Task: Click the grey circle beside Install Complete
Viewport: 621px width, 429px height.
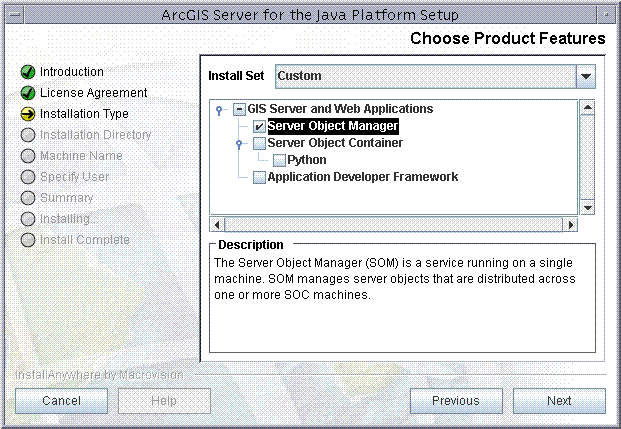Action: (28, 240)
